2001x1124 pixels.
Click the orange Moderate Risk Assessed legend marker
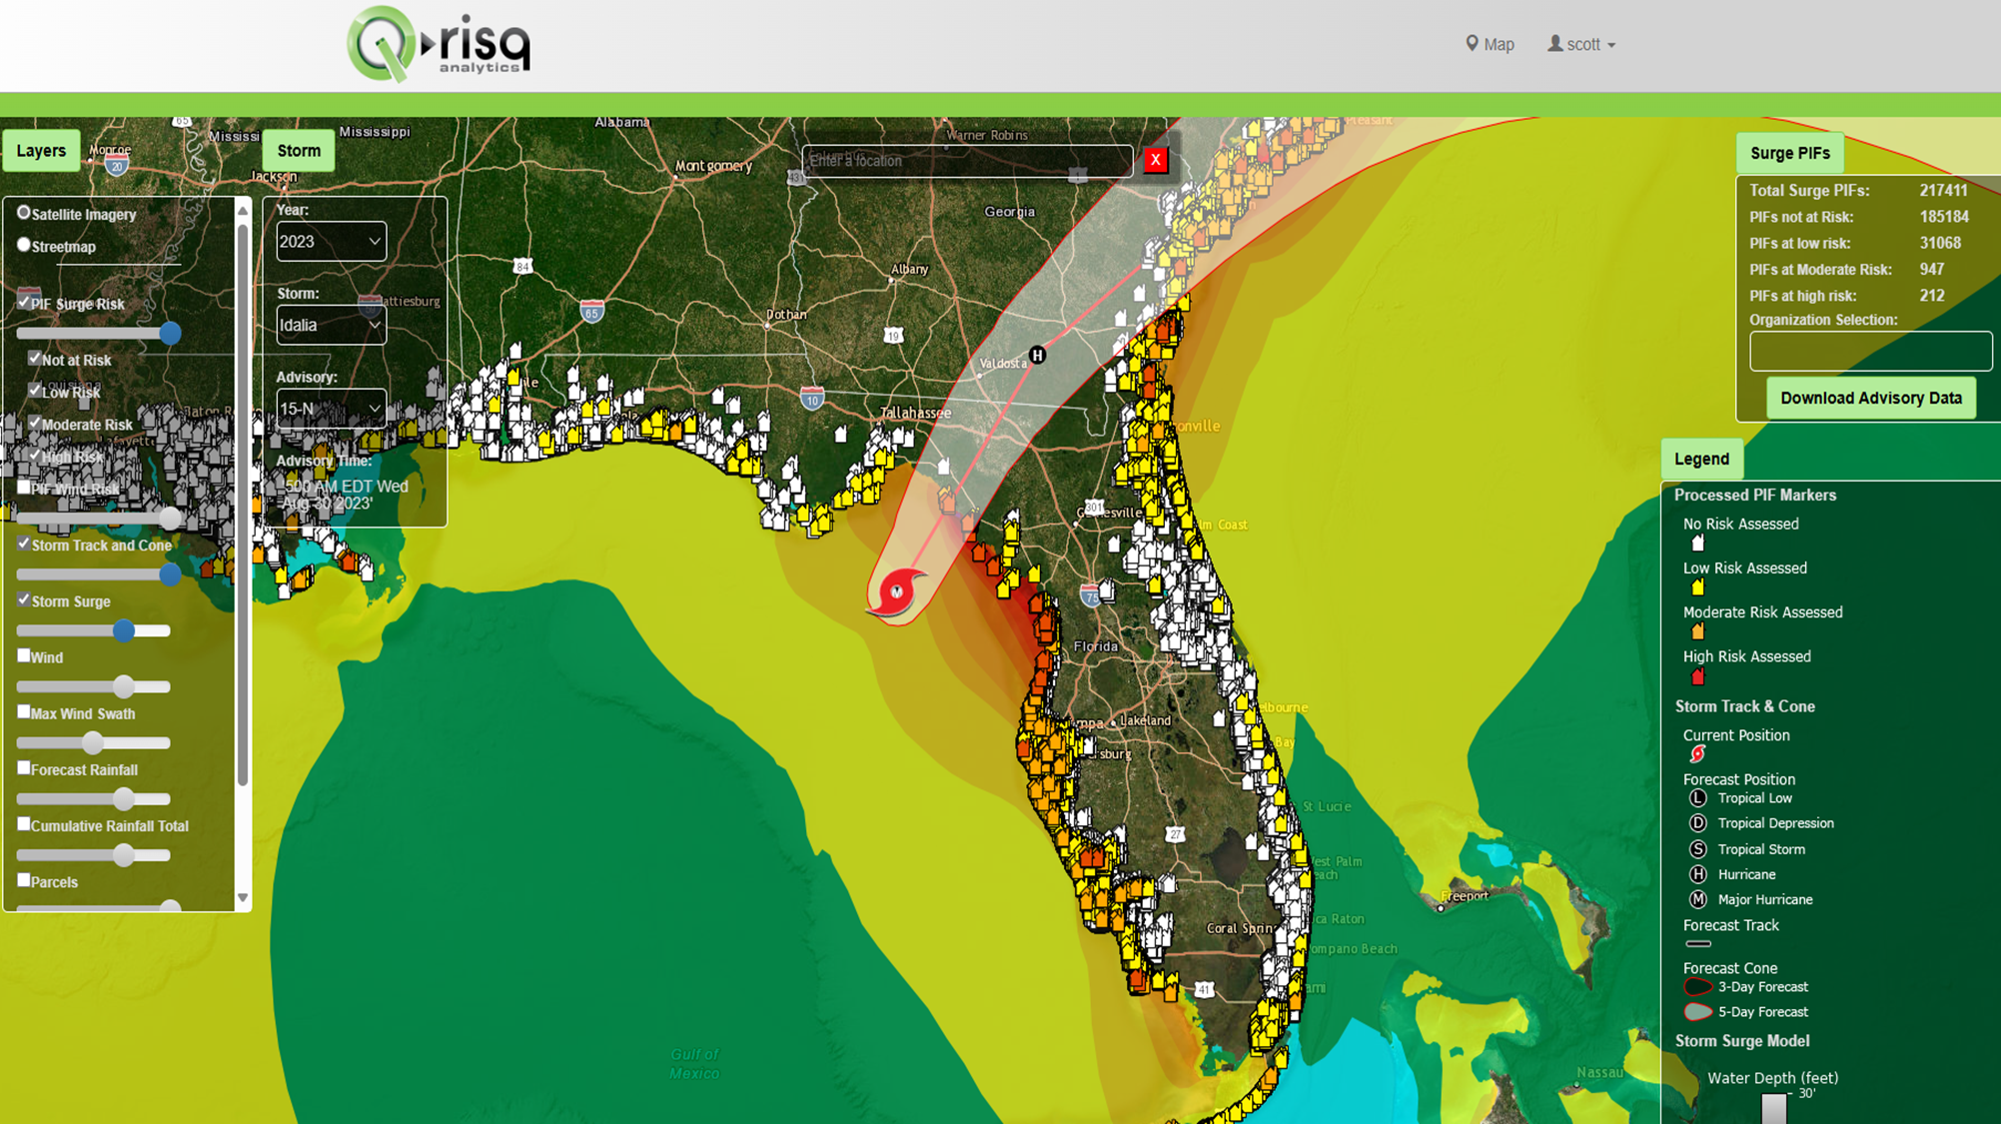pos(1697,632)
